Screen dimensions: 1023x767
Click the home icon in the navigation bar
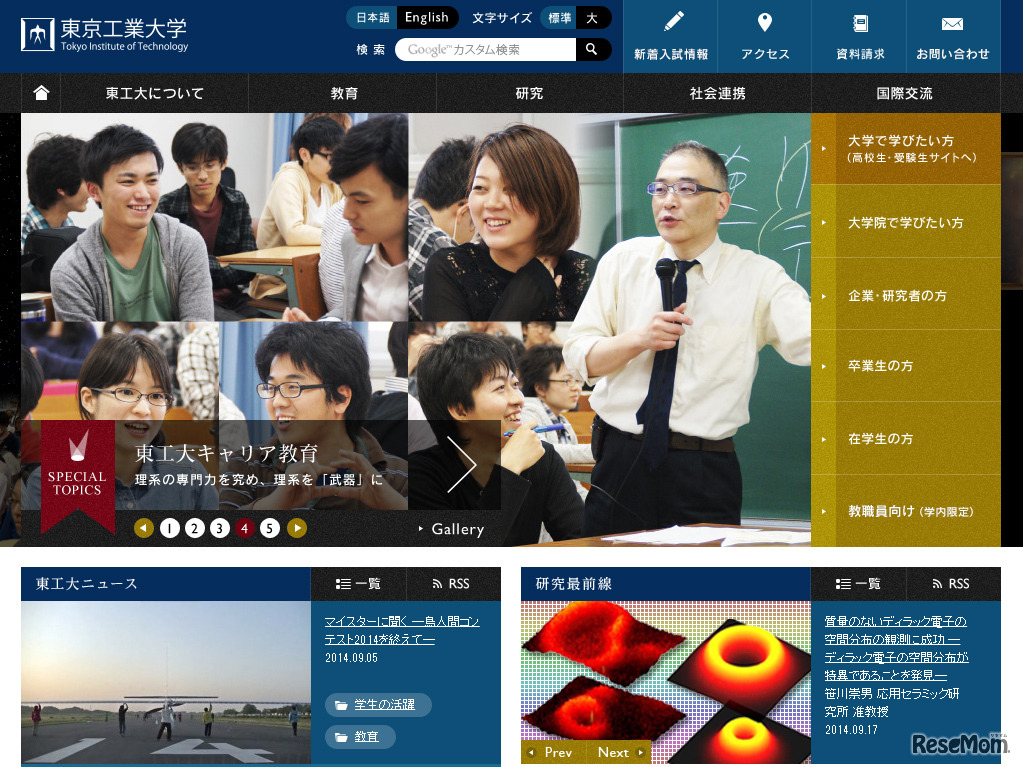point(39,92)
